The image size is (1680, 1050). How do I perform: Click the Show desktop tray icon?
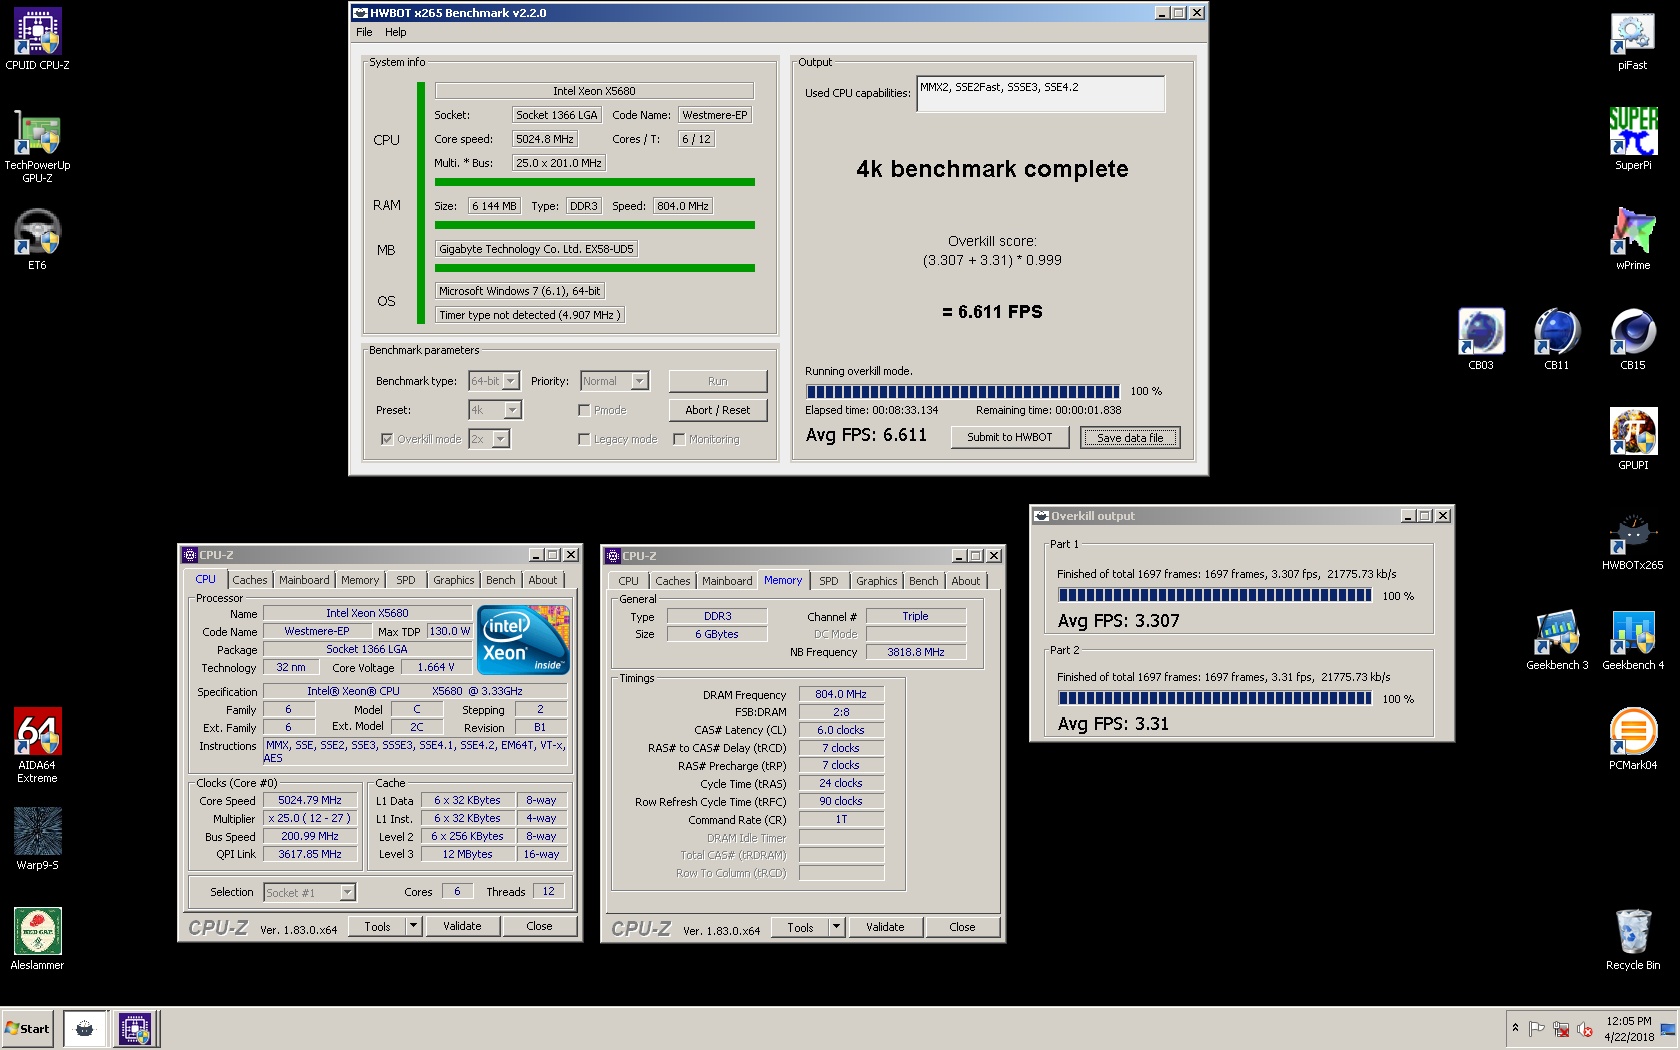pyautogui.click(x=1668, y=1029)
